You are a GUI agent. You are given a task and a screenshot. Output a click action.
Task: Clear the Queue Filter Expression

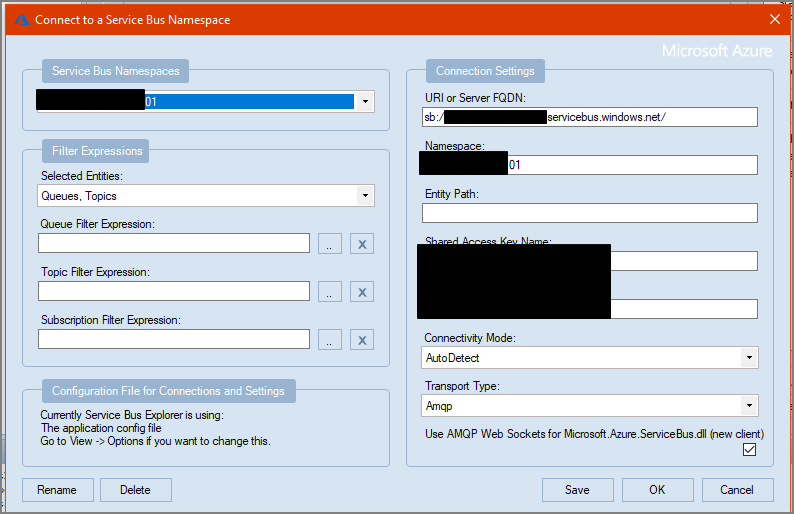click(x=362, y=244)
